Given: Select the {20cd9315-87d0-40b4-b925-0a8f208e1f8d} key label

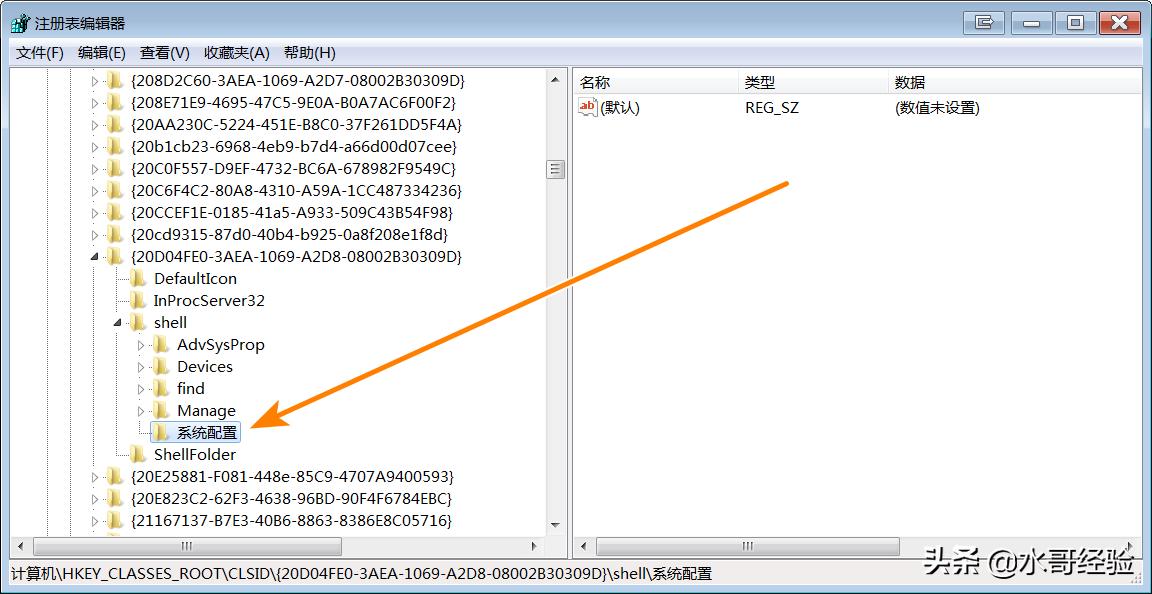Looking at the screenshot, I should point(289,235).
